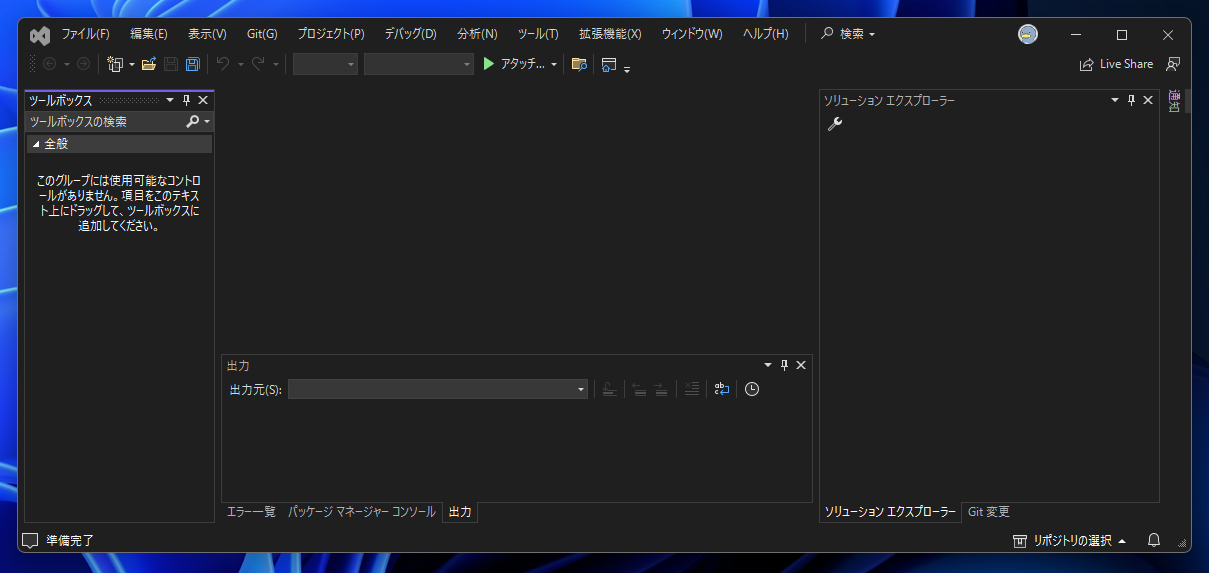Click the next message icon in 出力
The image size is (1209, 573).
point(661,389)
